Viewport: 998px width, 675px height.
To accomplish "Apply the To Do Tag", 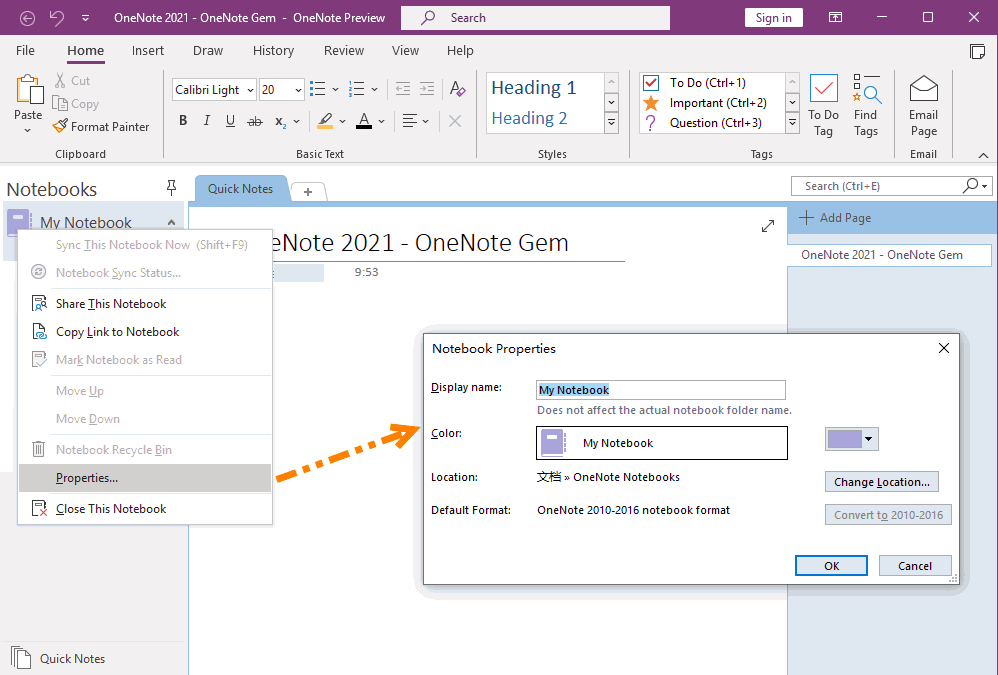I will [x=822, y=103].
